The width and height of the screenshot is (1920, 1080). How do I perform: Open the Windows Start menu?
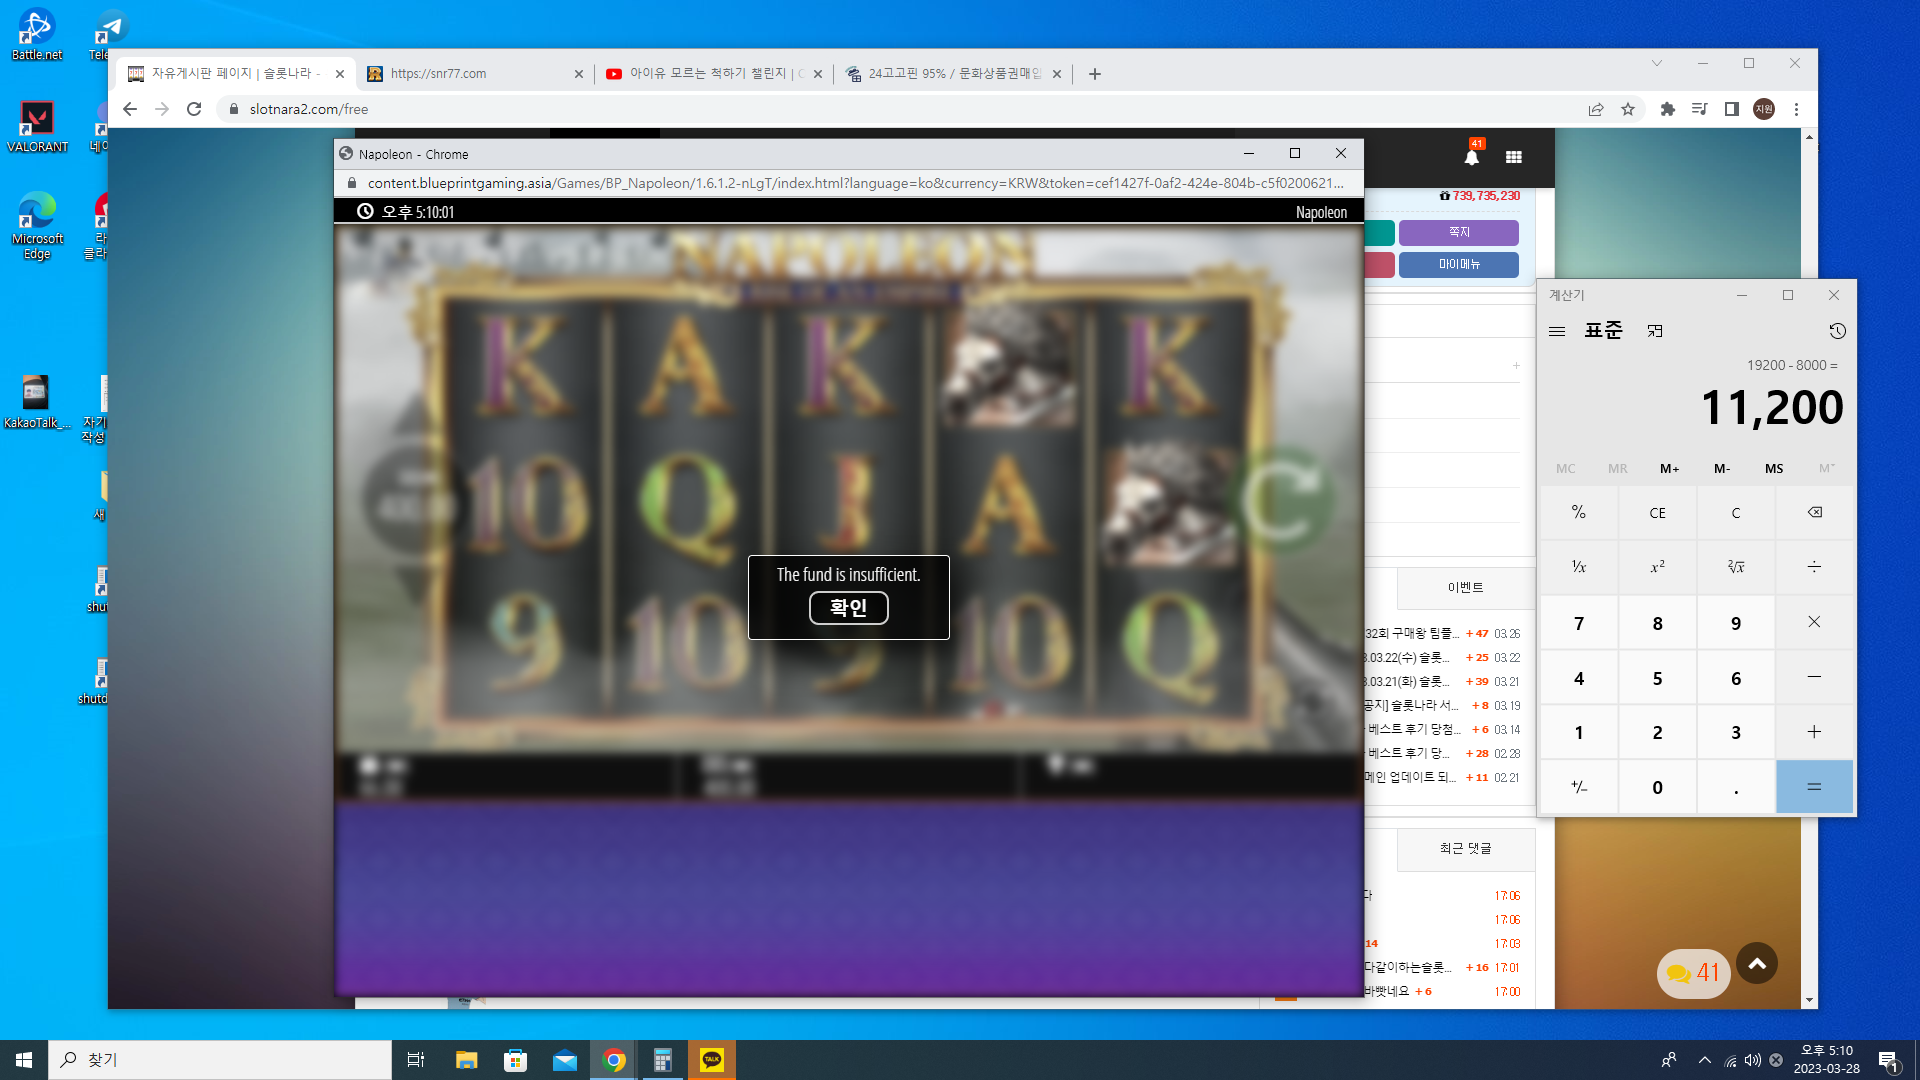tap(24, 1060)
